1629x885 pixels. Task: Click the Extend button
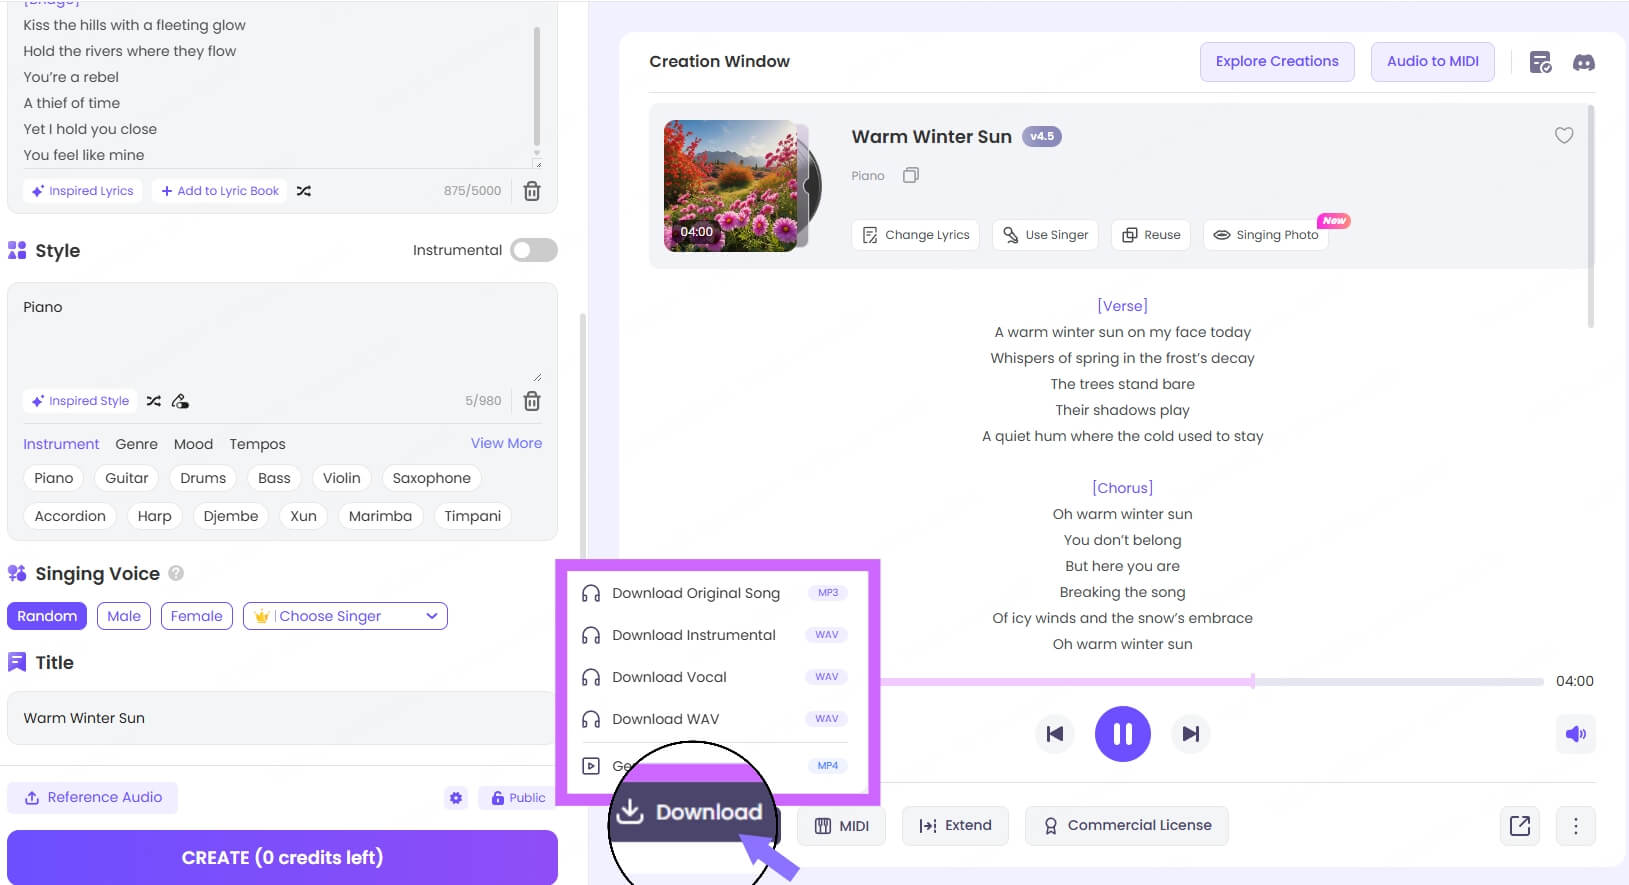(955, 826)
